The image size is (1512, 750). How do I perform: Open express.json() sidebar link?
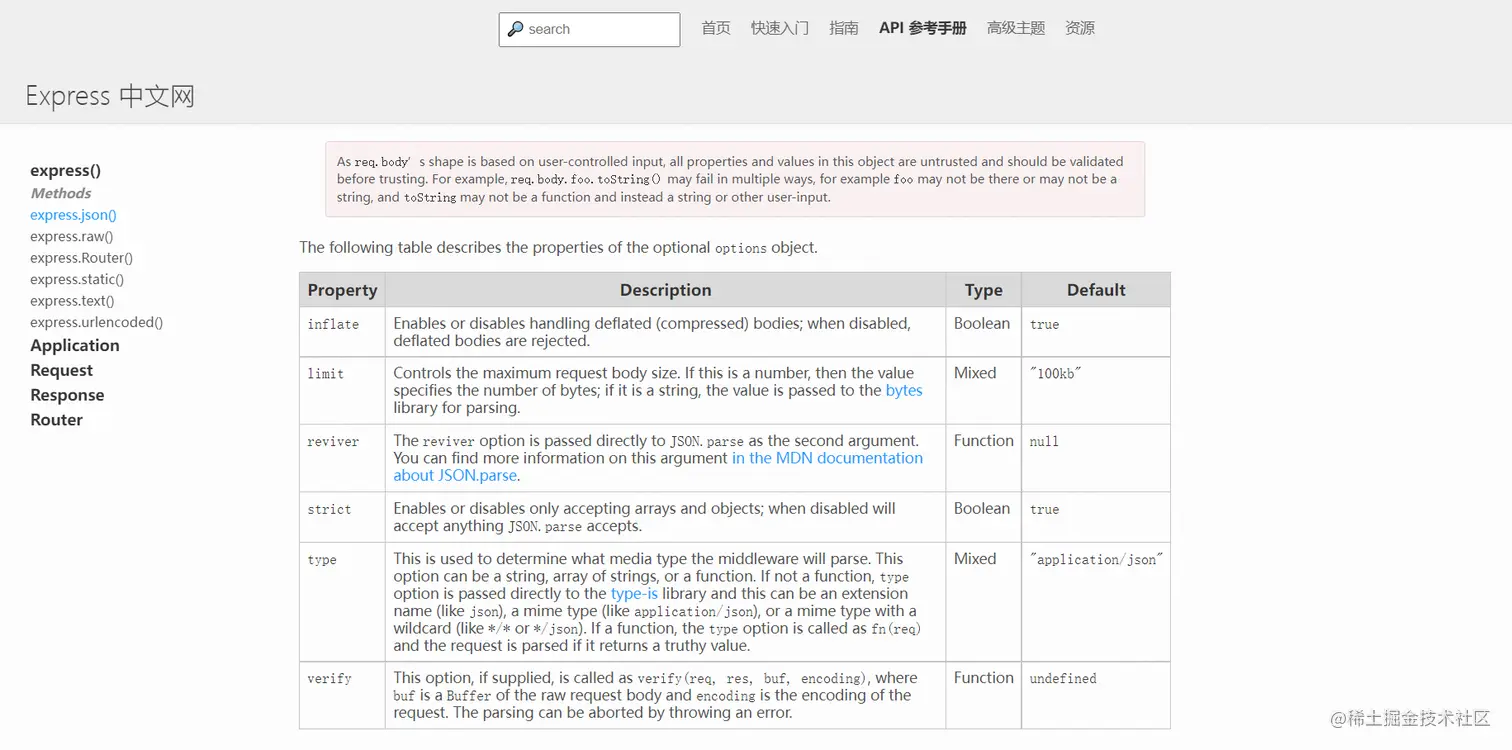[73, 215]
